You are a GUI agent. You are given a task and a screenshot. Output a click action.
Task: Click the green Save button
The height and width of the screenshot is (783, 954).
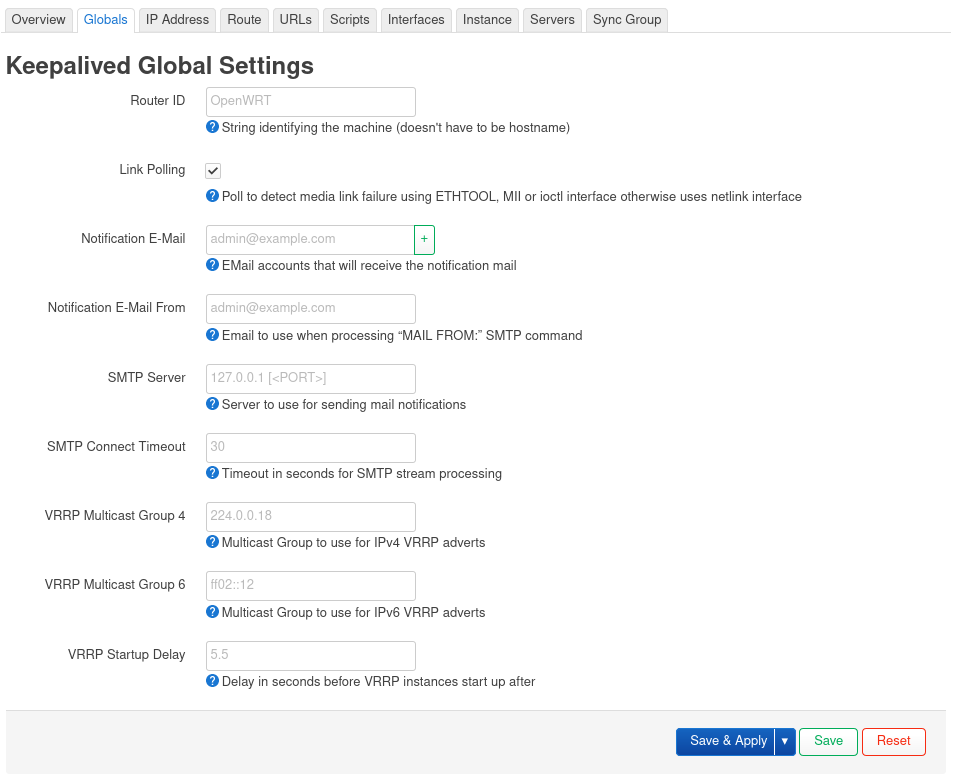point(828,741)
